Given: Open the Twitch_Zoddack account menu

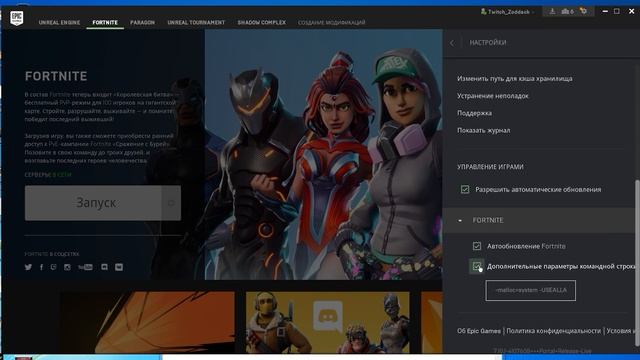Looking at the screenshot, I should click(508, 12).
